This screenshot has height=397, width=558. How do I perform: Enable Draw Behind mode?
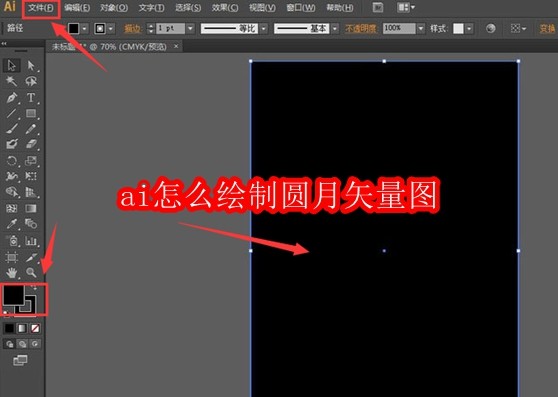click(x=22, y=344)
